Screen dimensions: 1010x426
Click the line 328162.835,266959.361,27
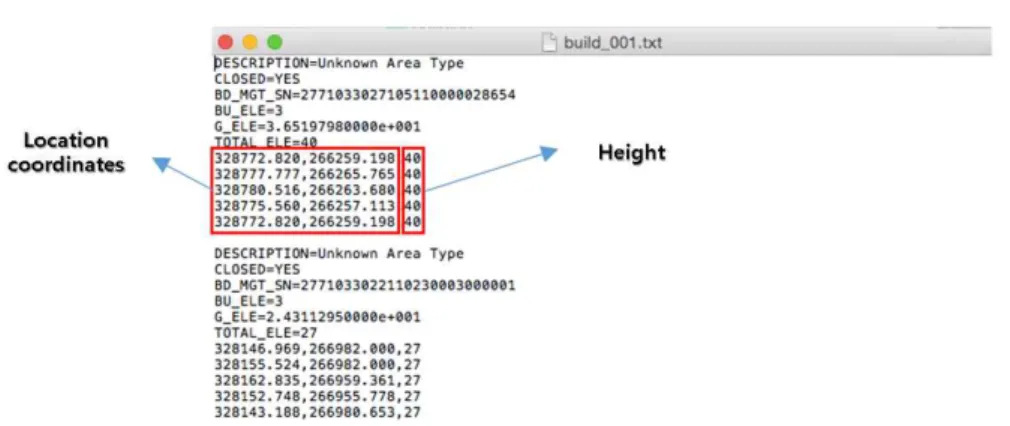click(317, 380)
